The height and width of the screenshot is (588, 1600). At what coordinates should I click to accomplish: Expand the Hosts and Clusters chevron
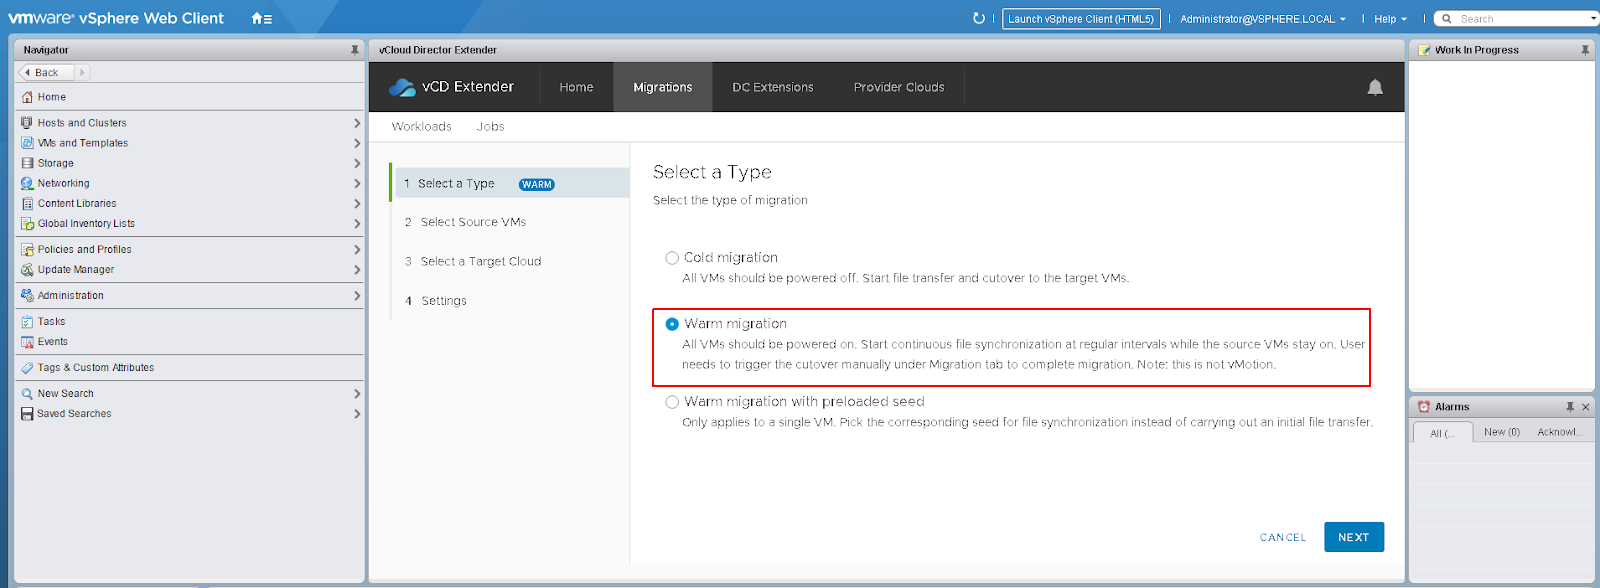[x=357, y=123]
